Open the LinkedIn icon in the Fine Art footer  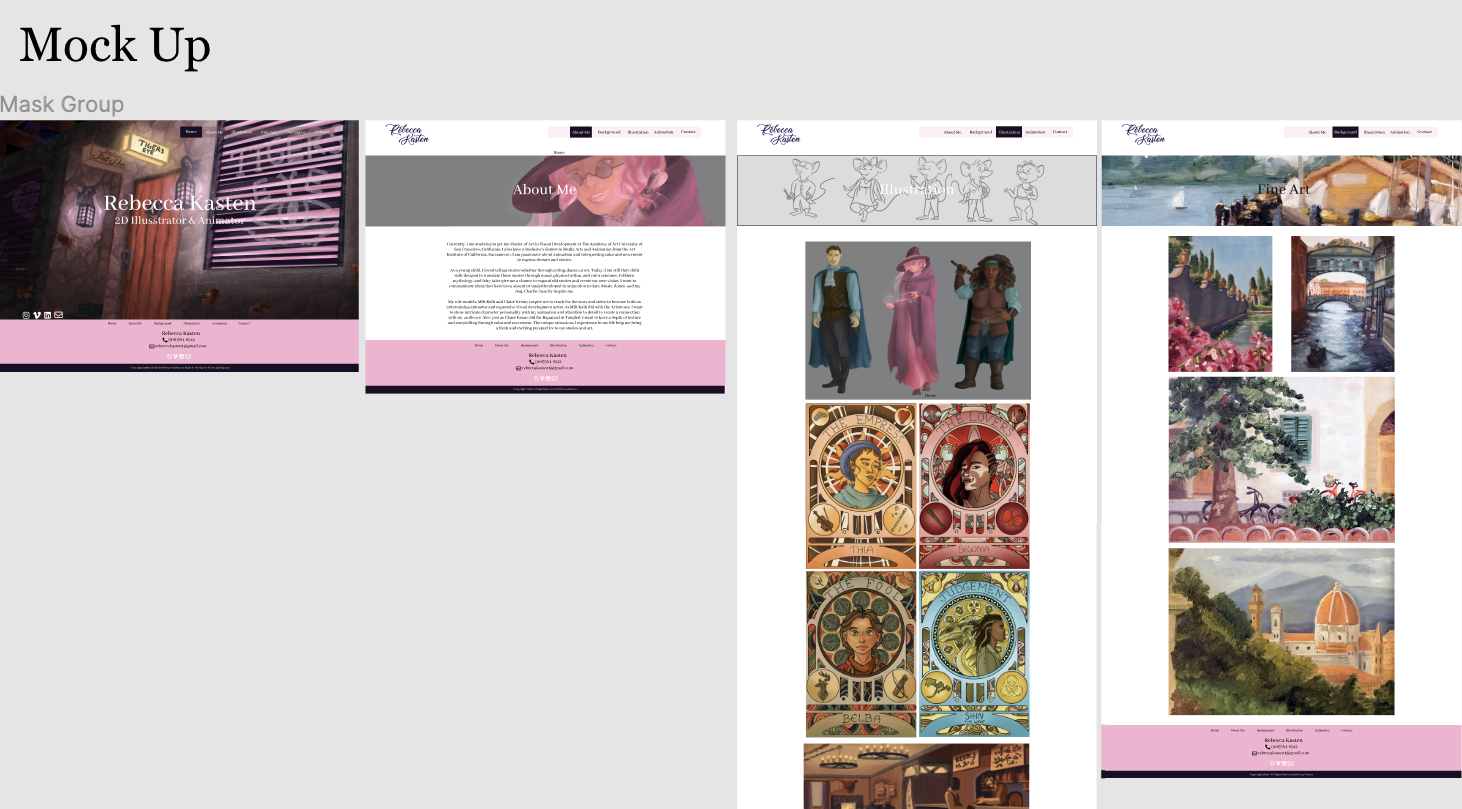tap(1284, 764)
